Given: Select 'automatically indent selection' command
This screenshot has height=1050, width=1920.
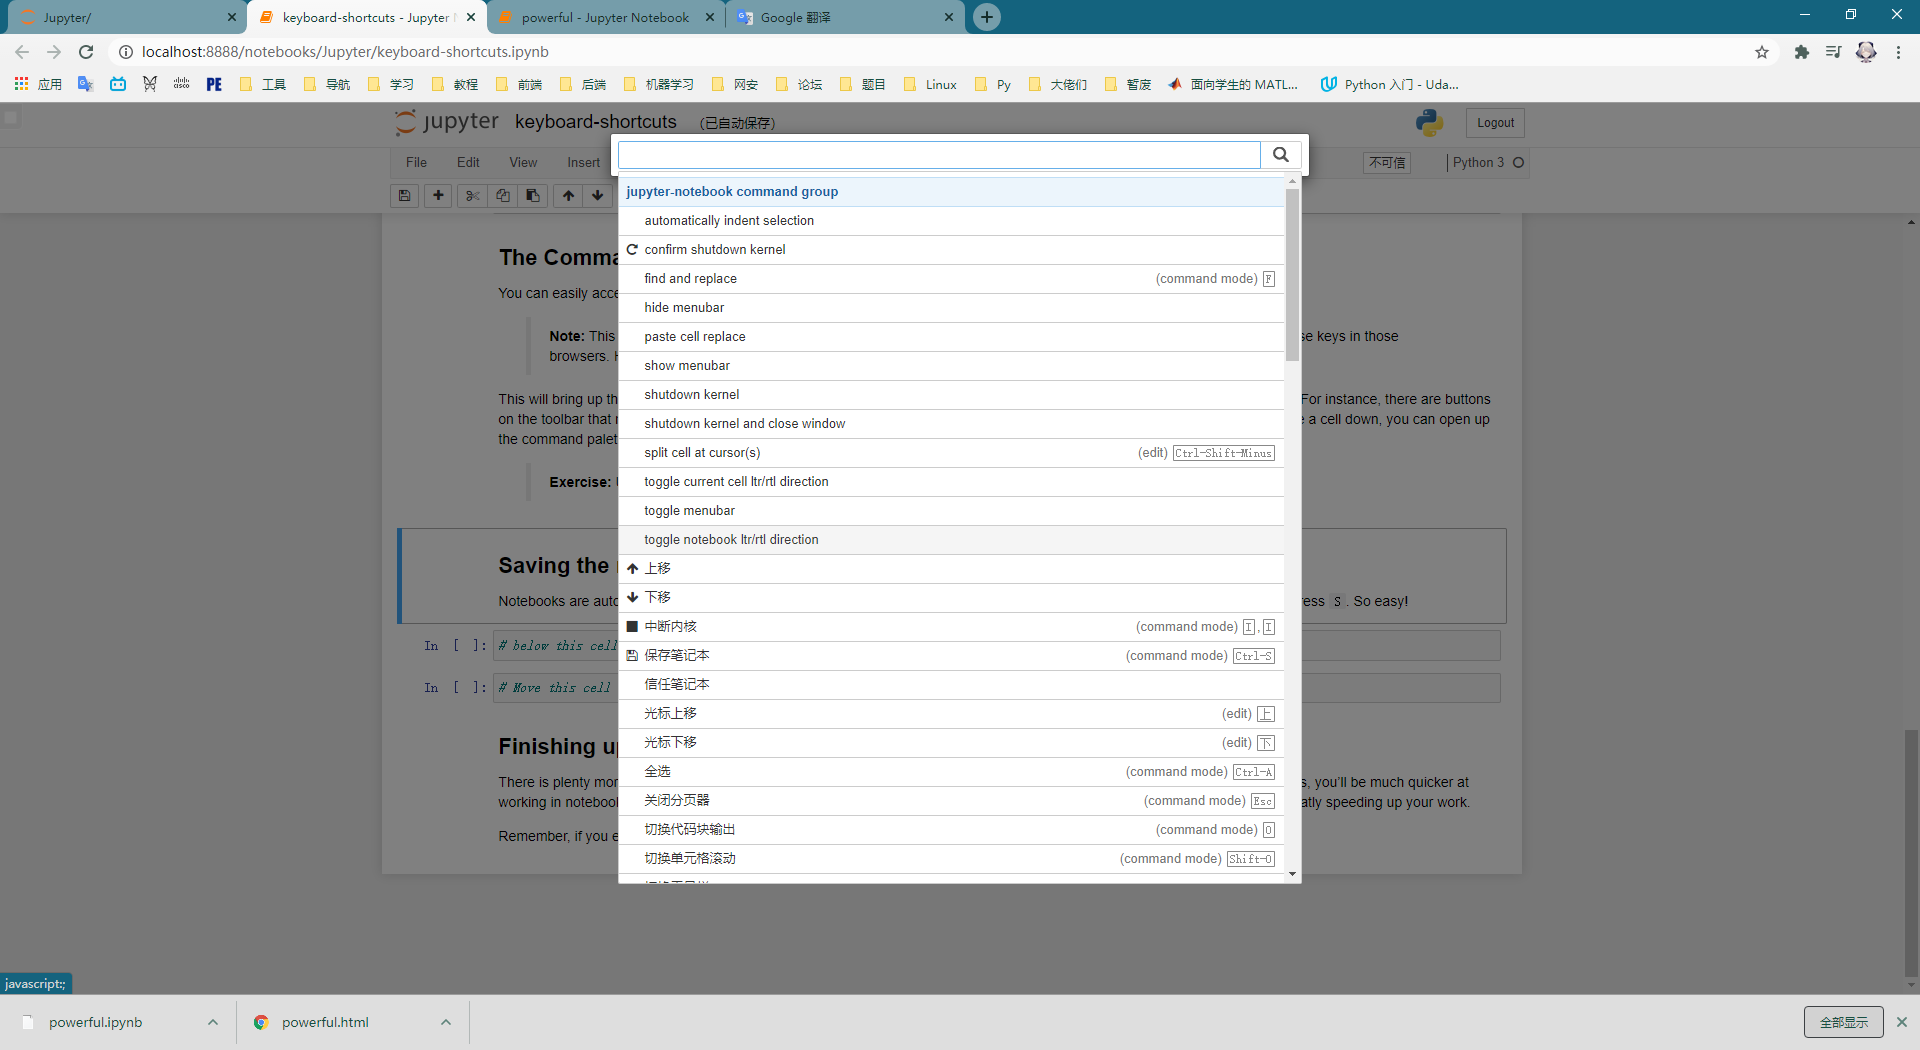Looking at the screenshot, I should point(951,221).
